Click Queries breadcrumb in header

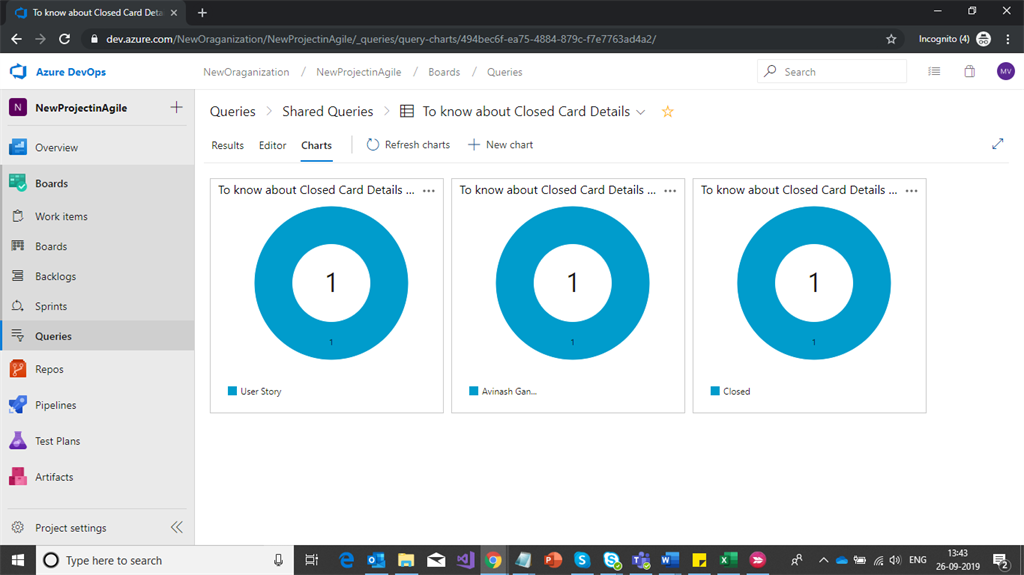click(504, 72)
